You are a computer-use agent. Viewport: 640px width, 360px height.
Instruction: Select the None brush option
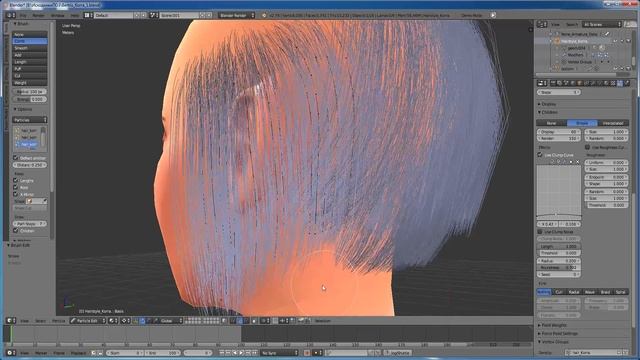pos(30,34)
